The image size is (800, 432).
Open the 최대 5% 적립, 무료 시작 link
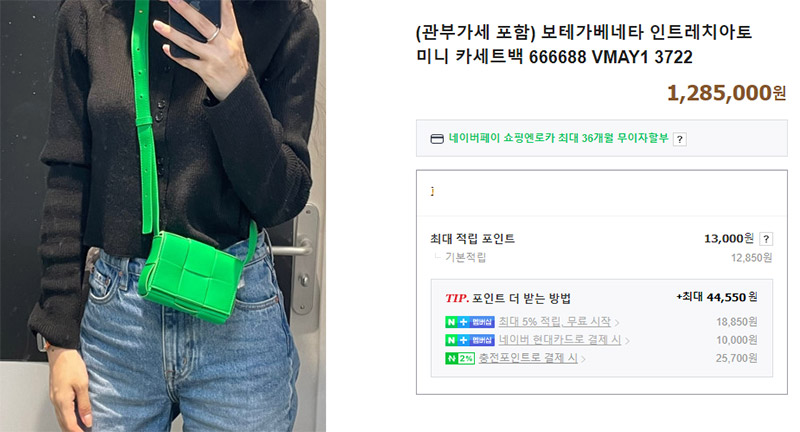[x=555, y=322]
